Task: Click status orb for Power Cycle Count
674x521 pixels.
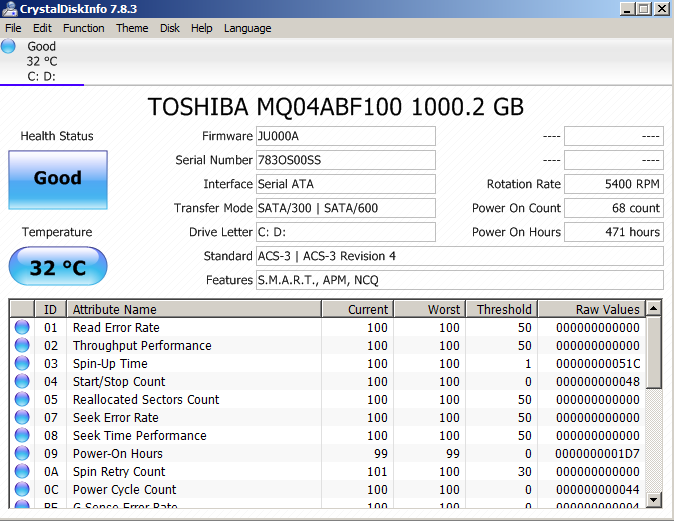Action: (x=22, y=490)
